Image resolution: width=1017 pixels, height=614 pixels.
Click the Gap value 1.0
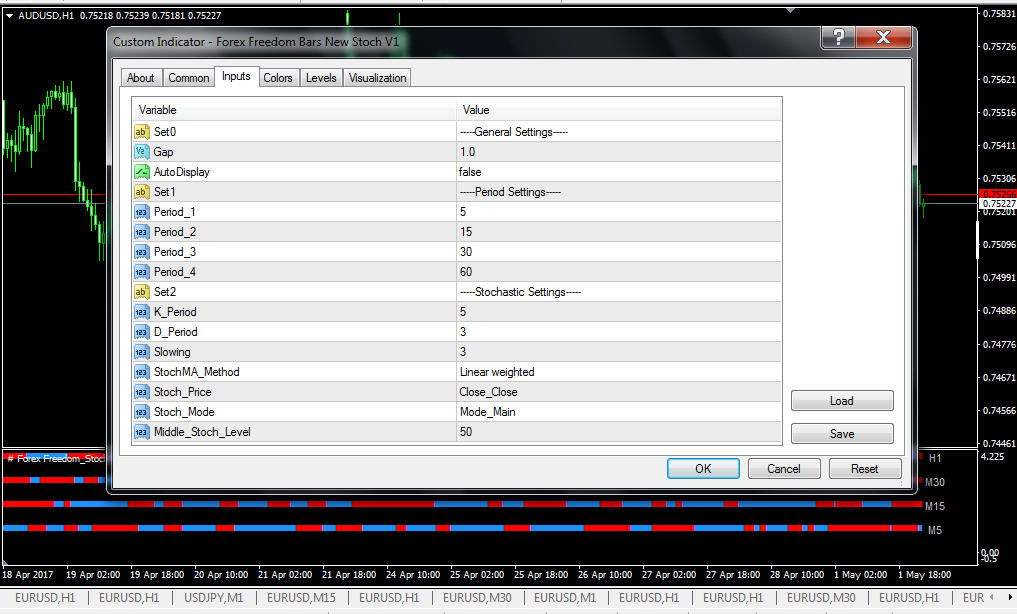pyautogui.click(x=467, y=152)
